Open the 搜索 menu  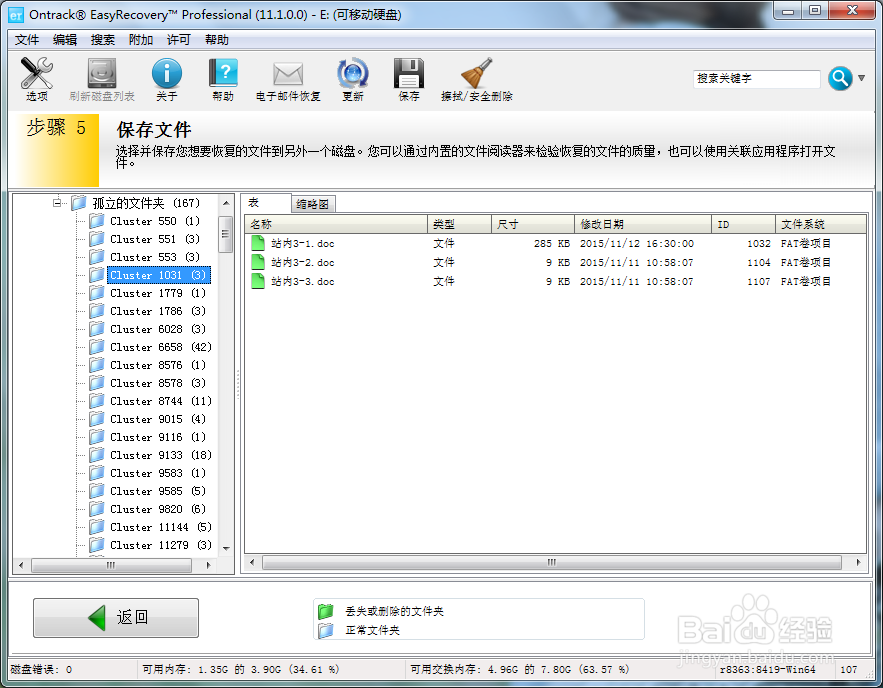(102, 39)
